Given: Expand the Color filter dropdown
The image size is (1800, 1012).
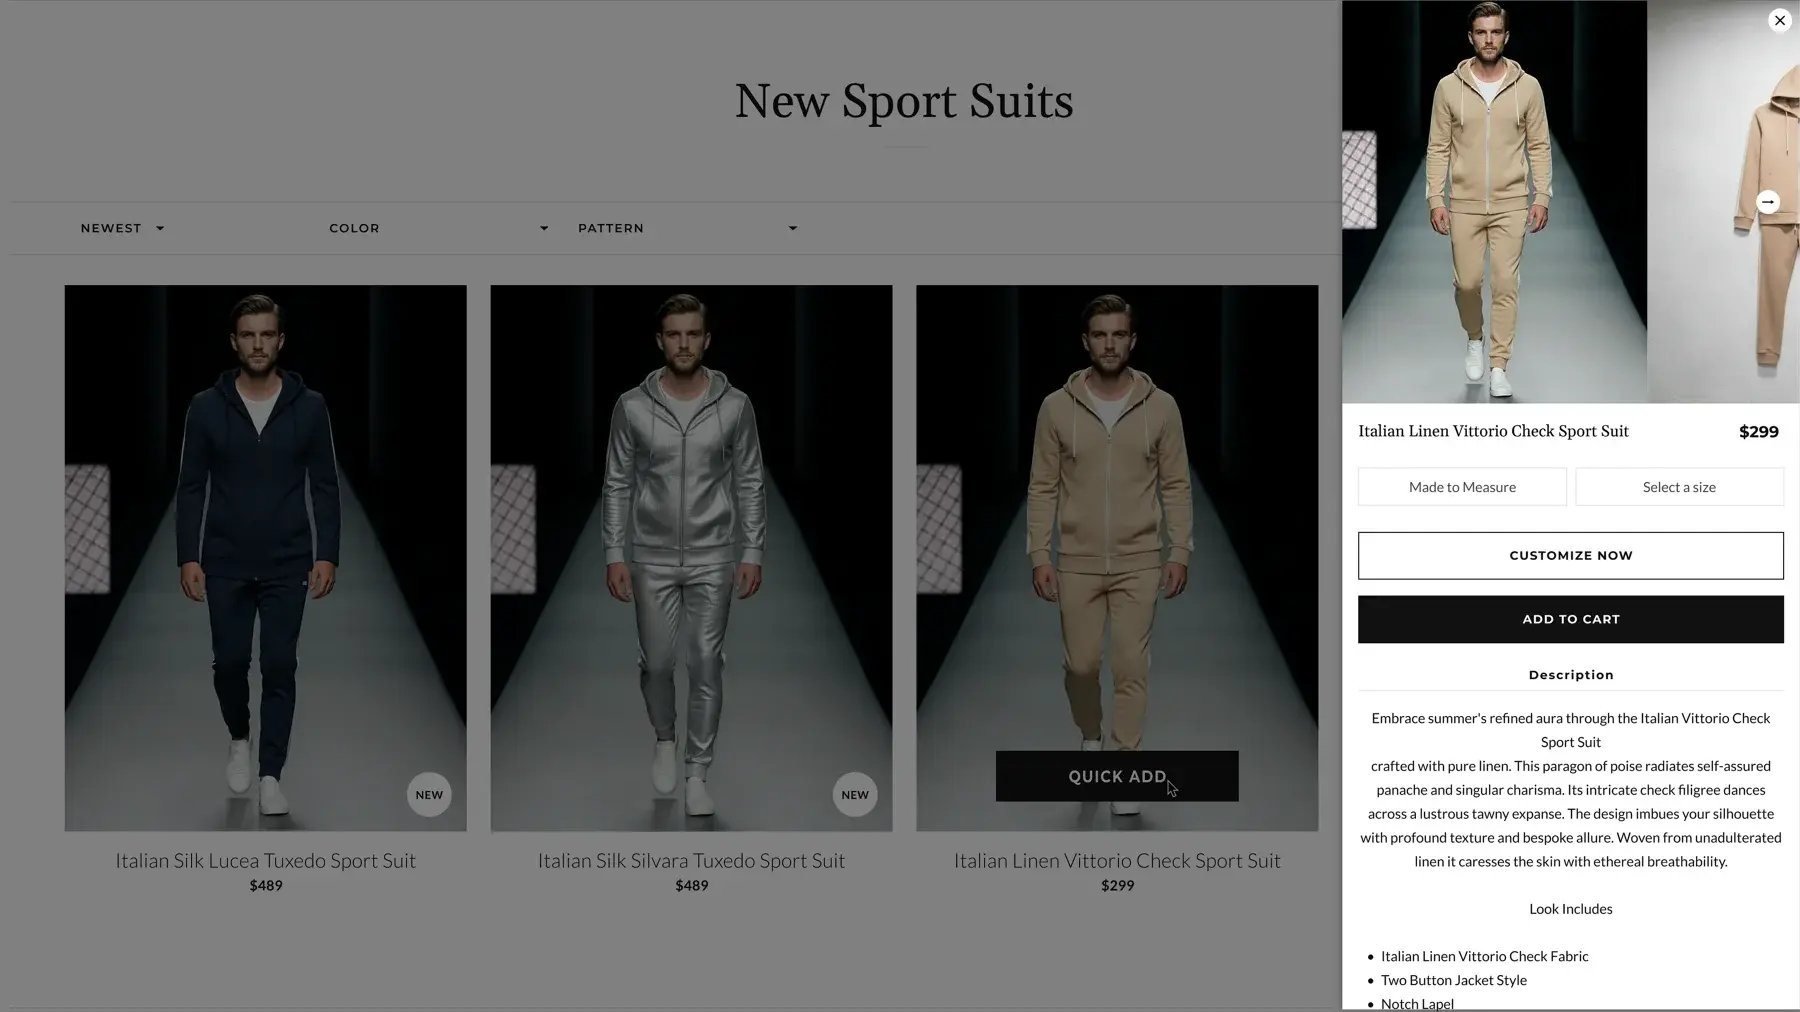Looking at the screenshot, I should (439, 228).
